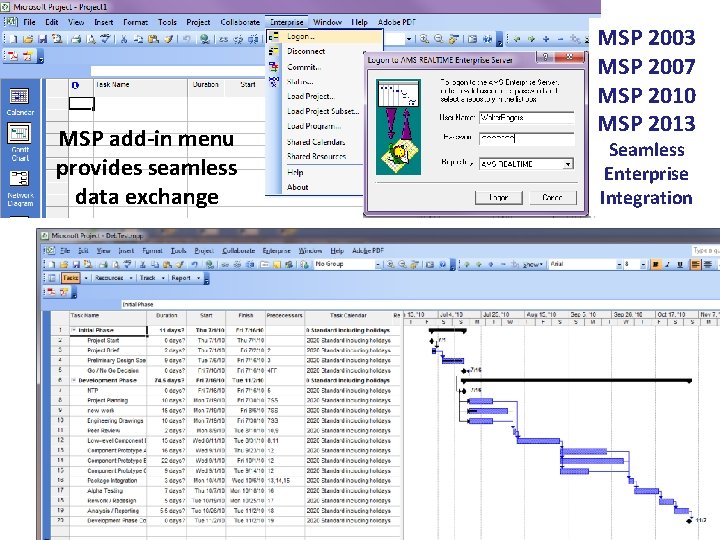The height and width of the screenshot is (540, 720).
Task: Click the Show Subtasks plus icon in upper toolbar
Action: pos(546,39)
